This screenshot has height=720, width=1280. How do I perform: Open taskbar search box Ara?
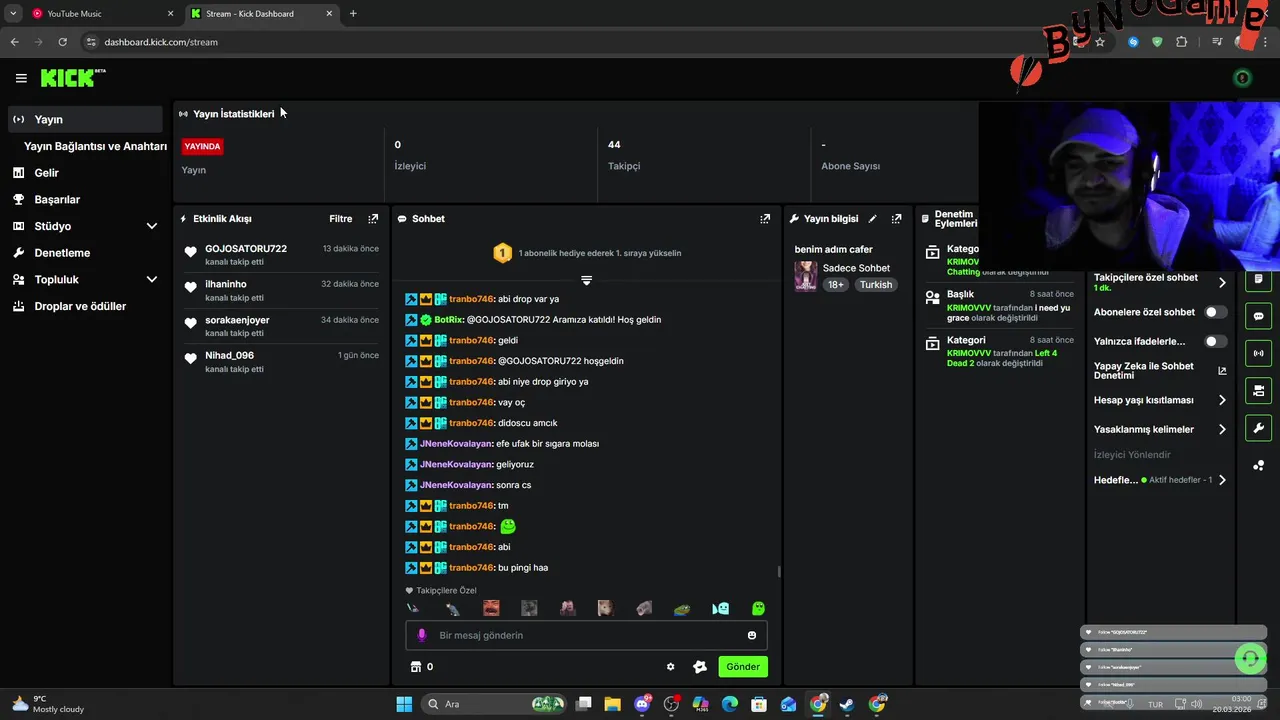[495, 704]
